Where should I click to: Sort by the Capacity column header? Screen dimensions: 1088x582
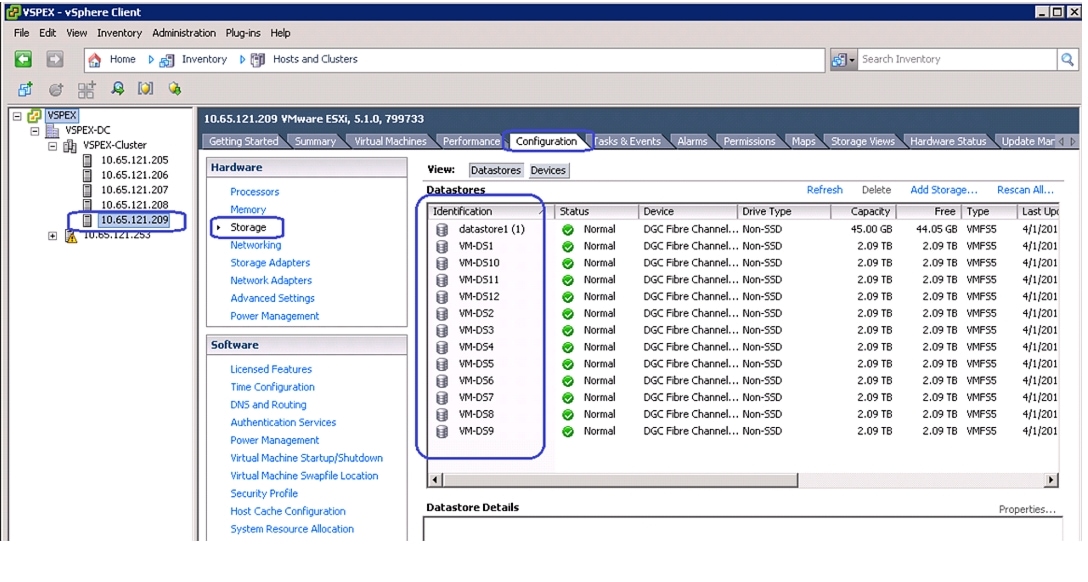pos(863,211)
